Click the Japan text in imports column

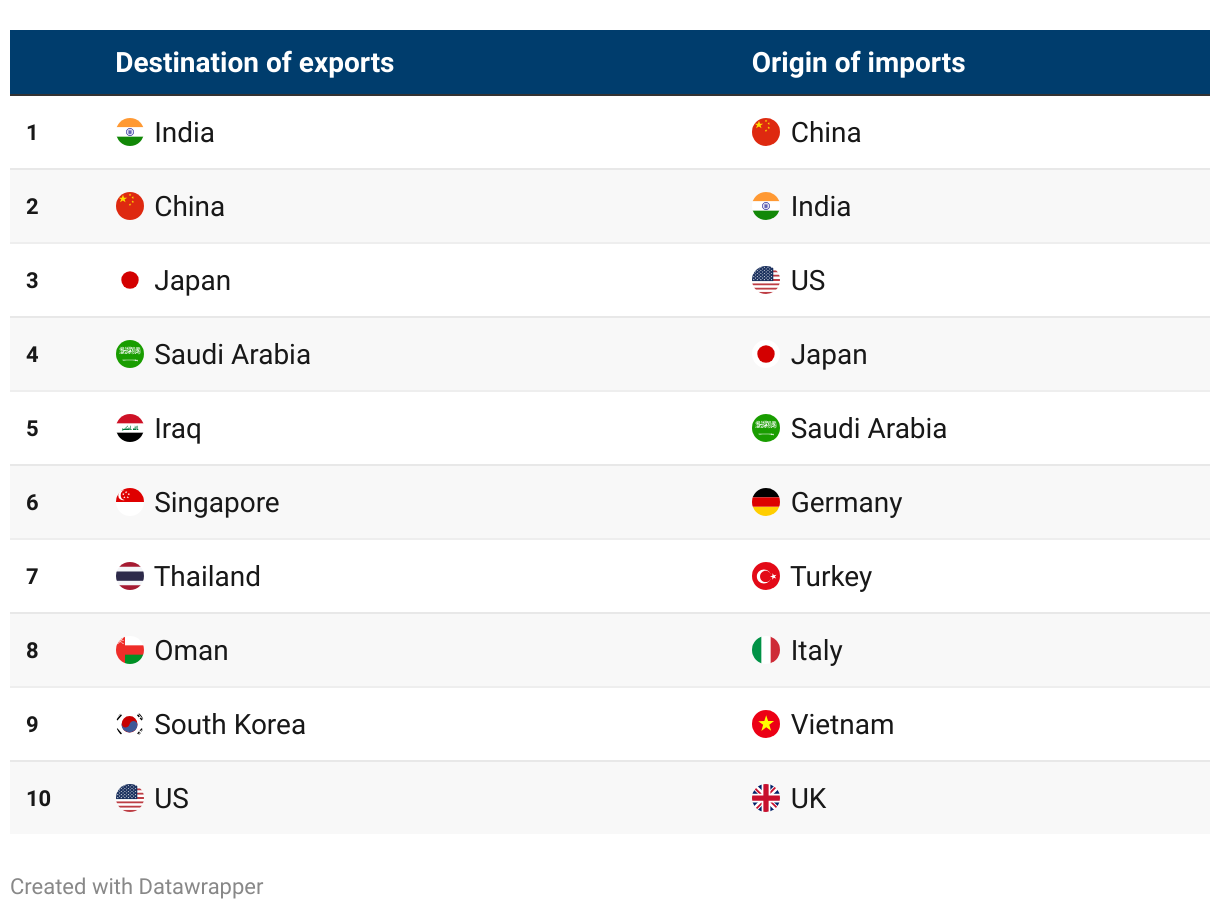click(829, 355)
